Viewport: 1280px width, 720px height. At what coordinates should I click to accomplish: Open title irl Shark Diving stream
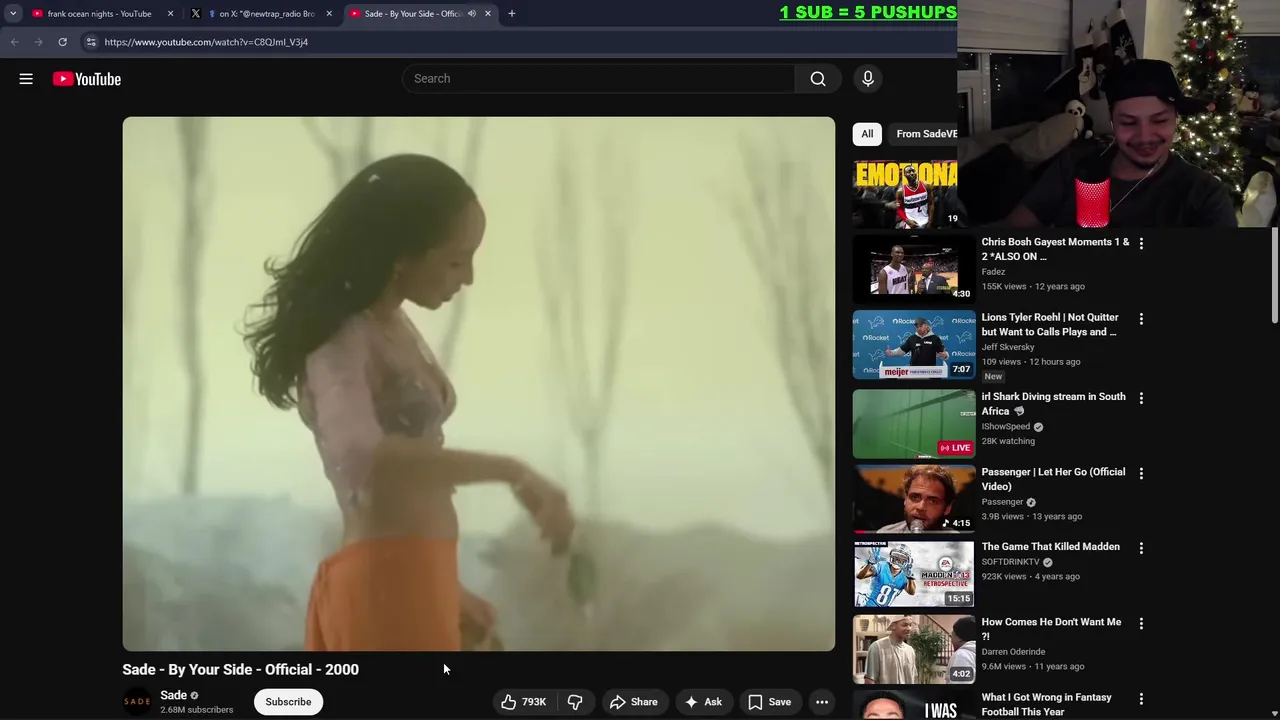(x=1053, y=403)
